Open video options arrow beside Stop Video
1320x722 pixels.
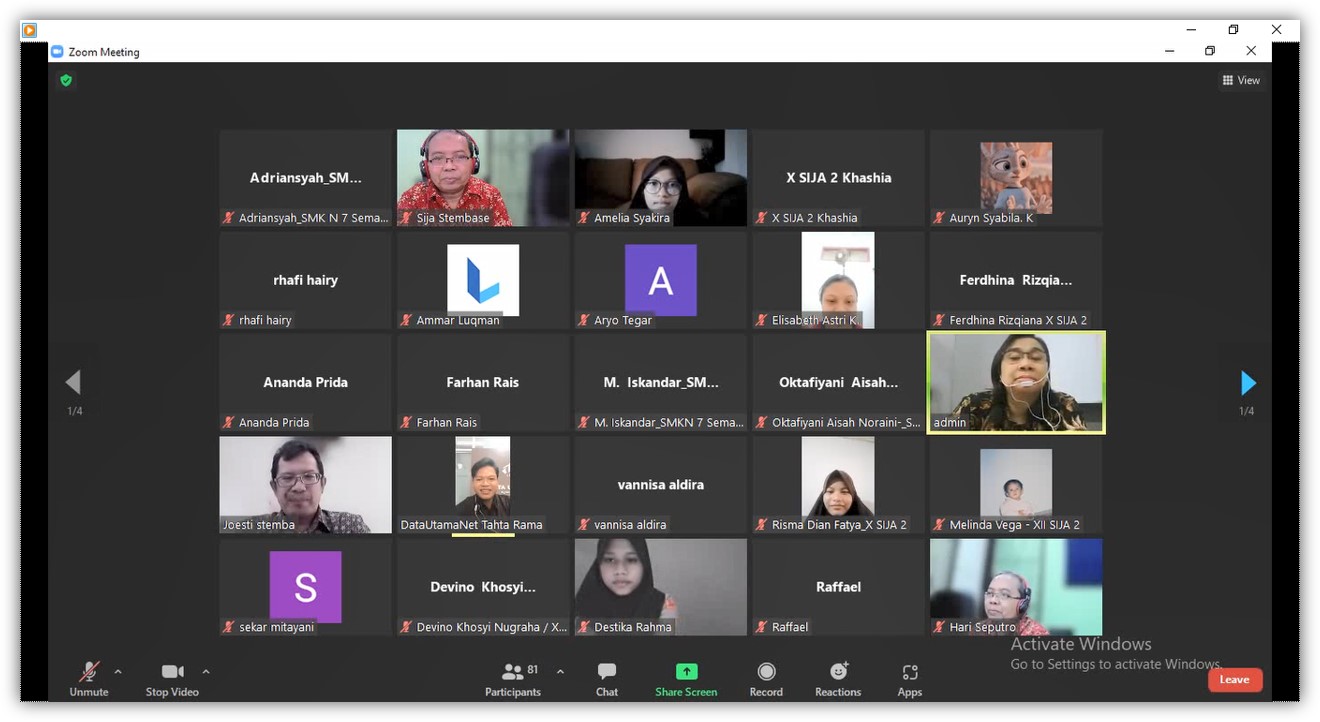pos(206,671)
